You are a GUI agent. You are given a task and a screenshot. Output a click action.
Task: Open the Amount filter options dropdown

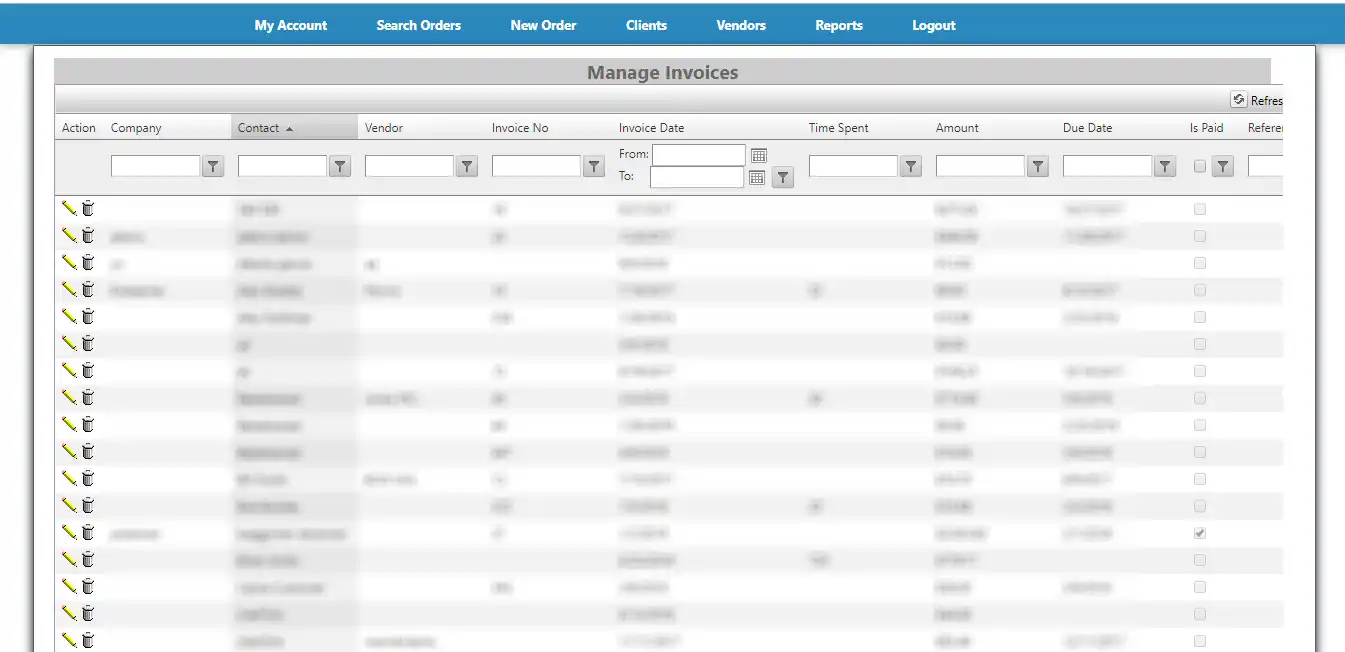(1038, 167)
